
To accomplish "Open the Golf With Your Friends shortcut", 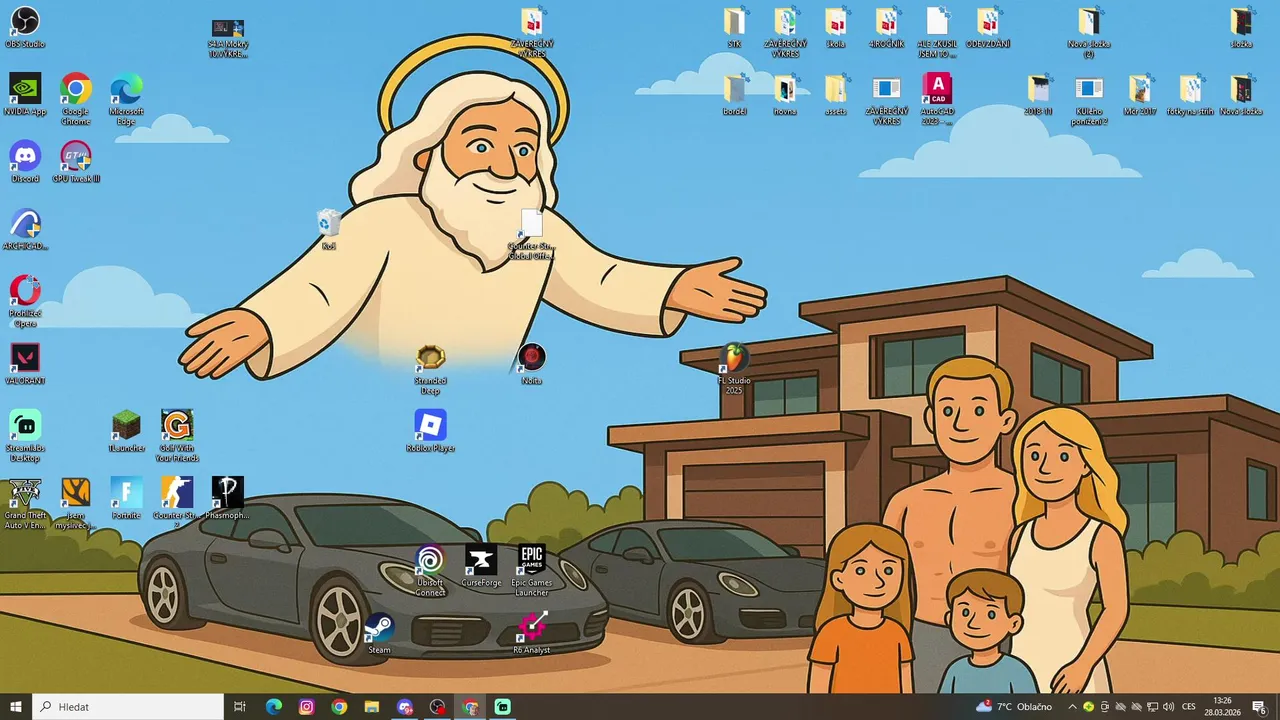I will 177,435.
